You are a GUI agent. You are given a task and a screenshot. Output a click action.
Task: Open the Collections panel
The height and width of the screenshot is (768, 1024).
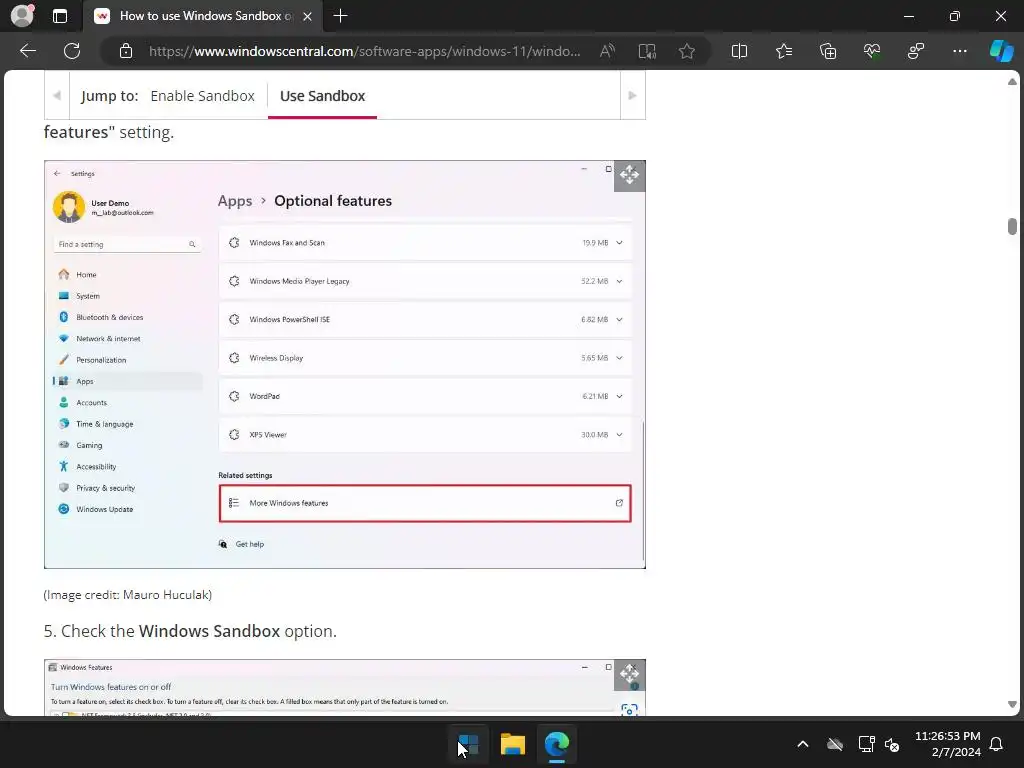[828, 51]
